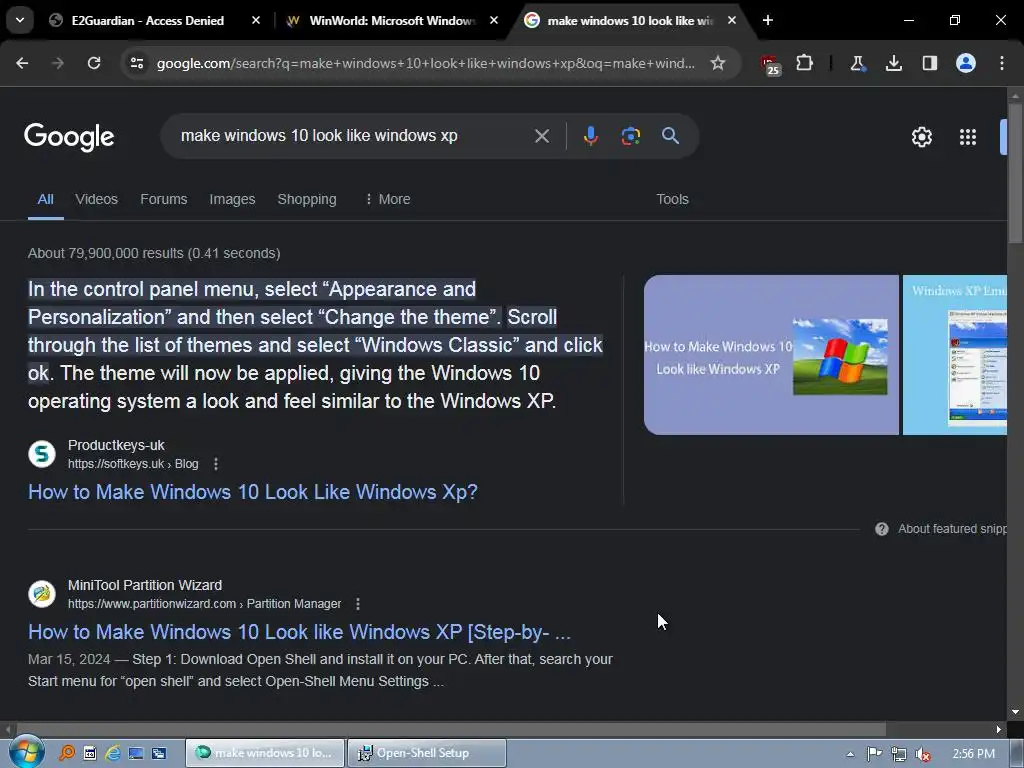The width and height of the screenshot is (1024, 768).
Task: Click the horizontal scrollbar right arrow
Action: pos(999,729)
